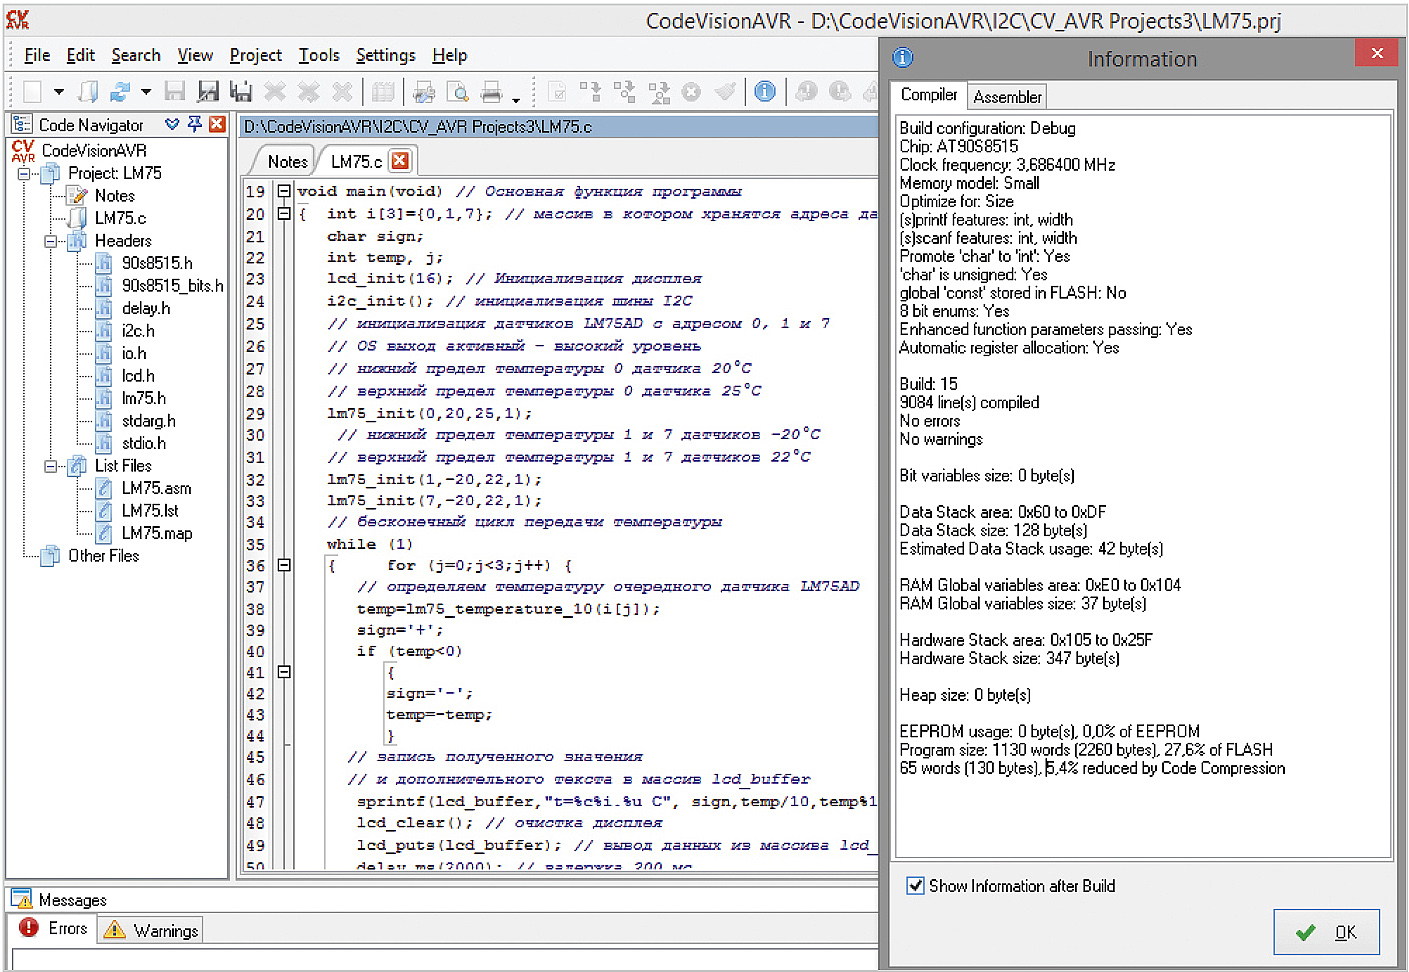
Task: Close the Code Navigator panel
Action: click(217, 124)
